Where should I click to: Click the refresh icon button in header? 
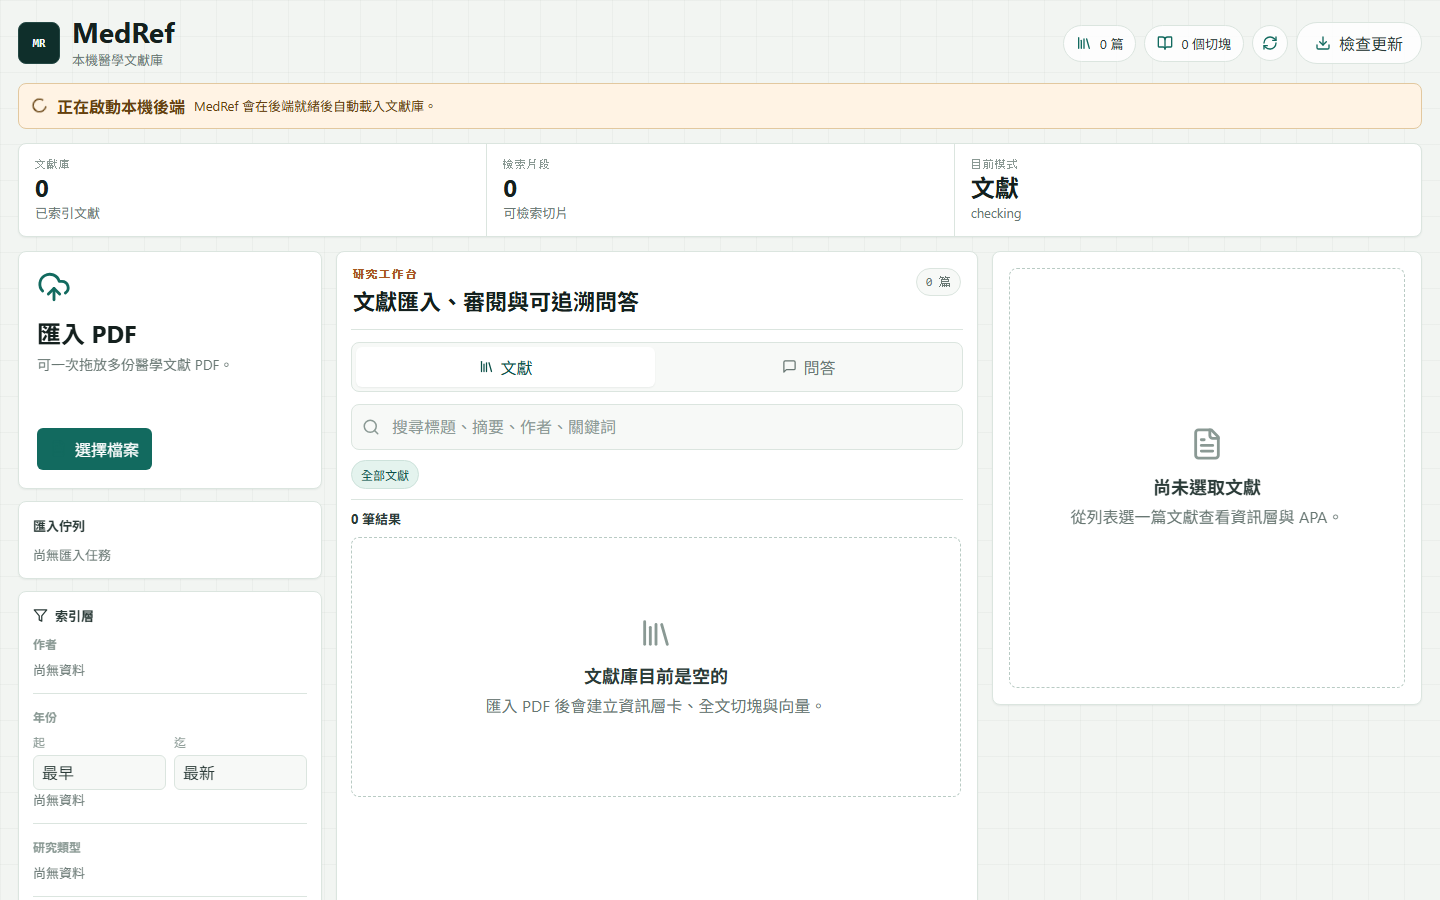[x=1270, y=43]
